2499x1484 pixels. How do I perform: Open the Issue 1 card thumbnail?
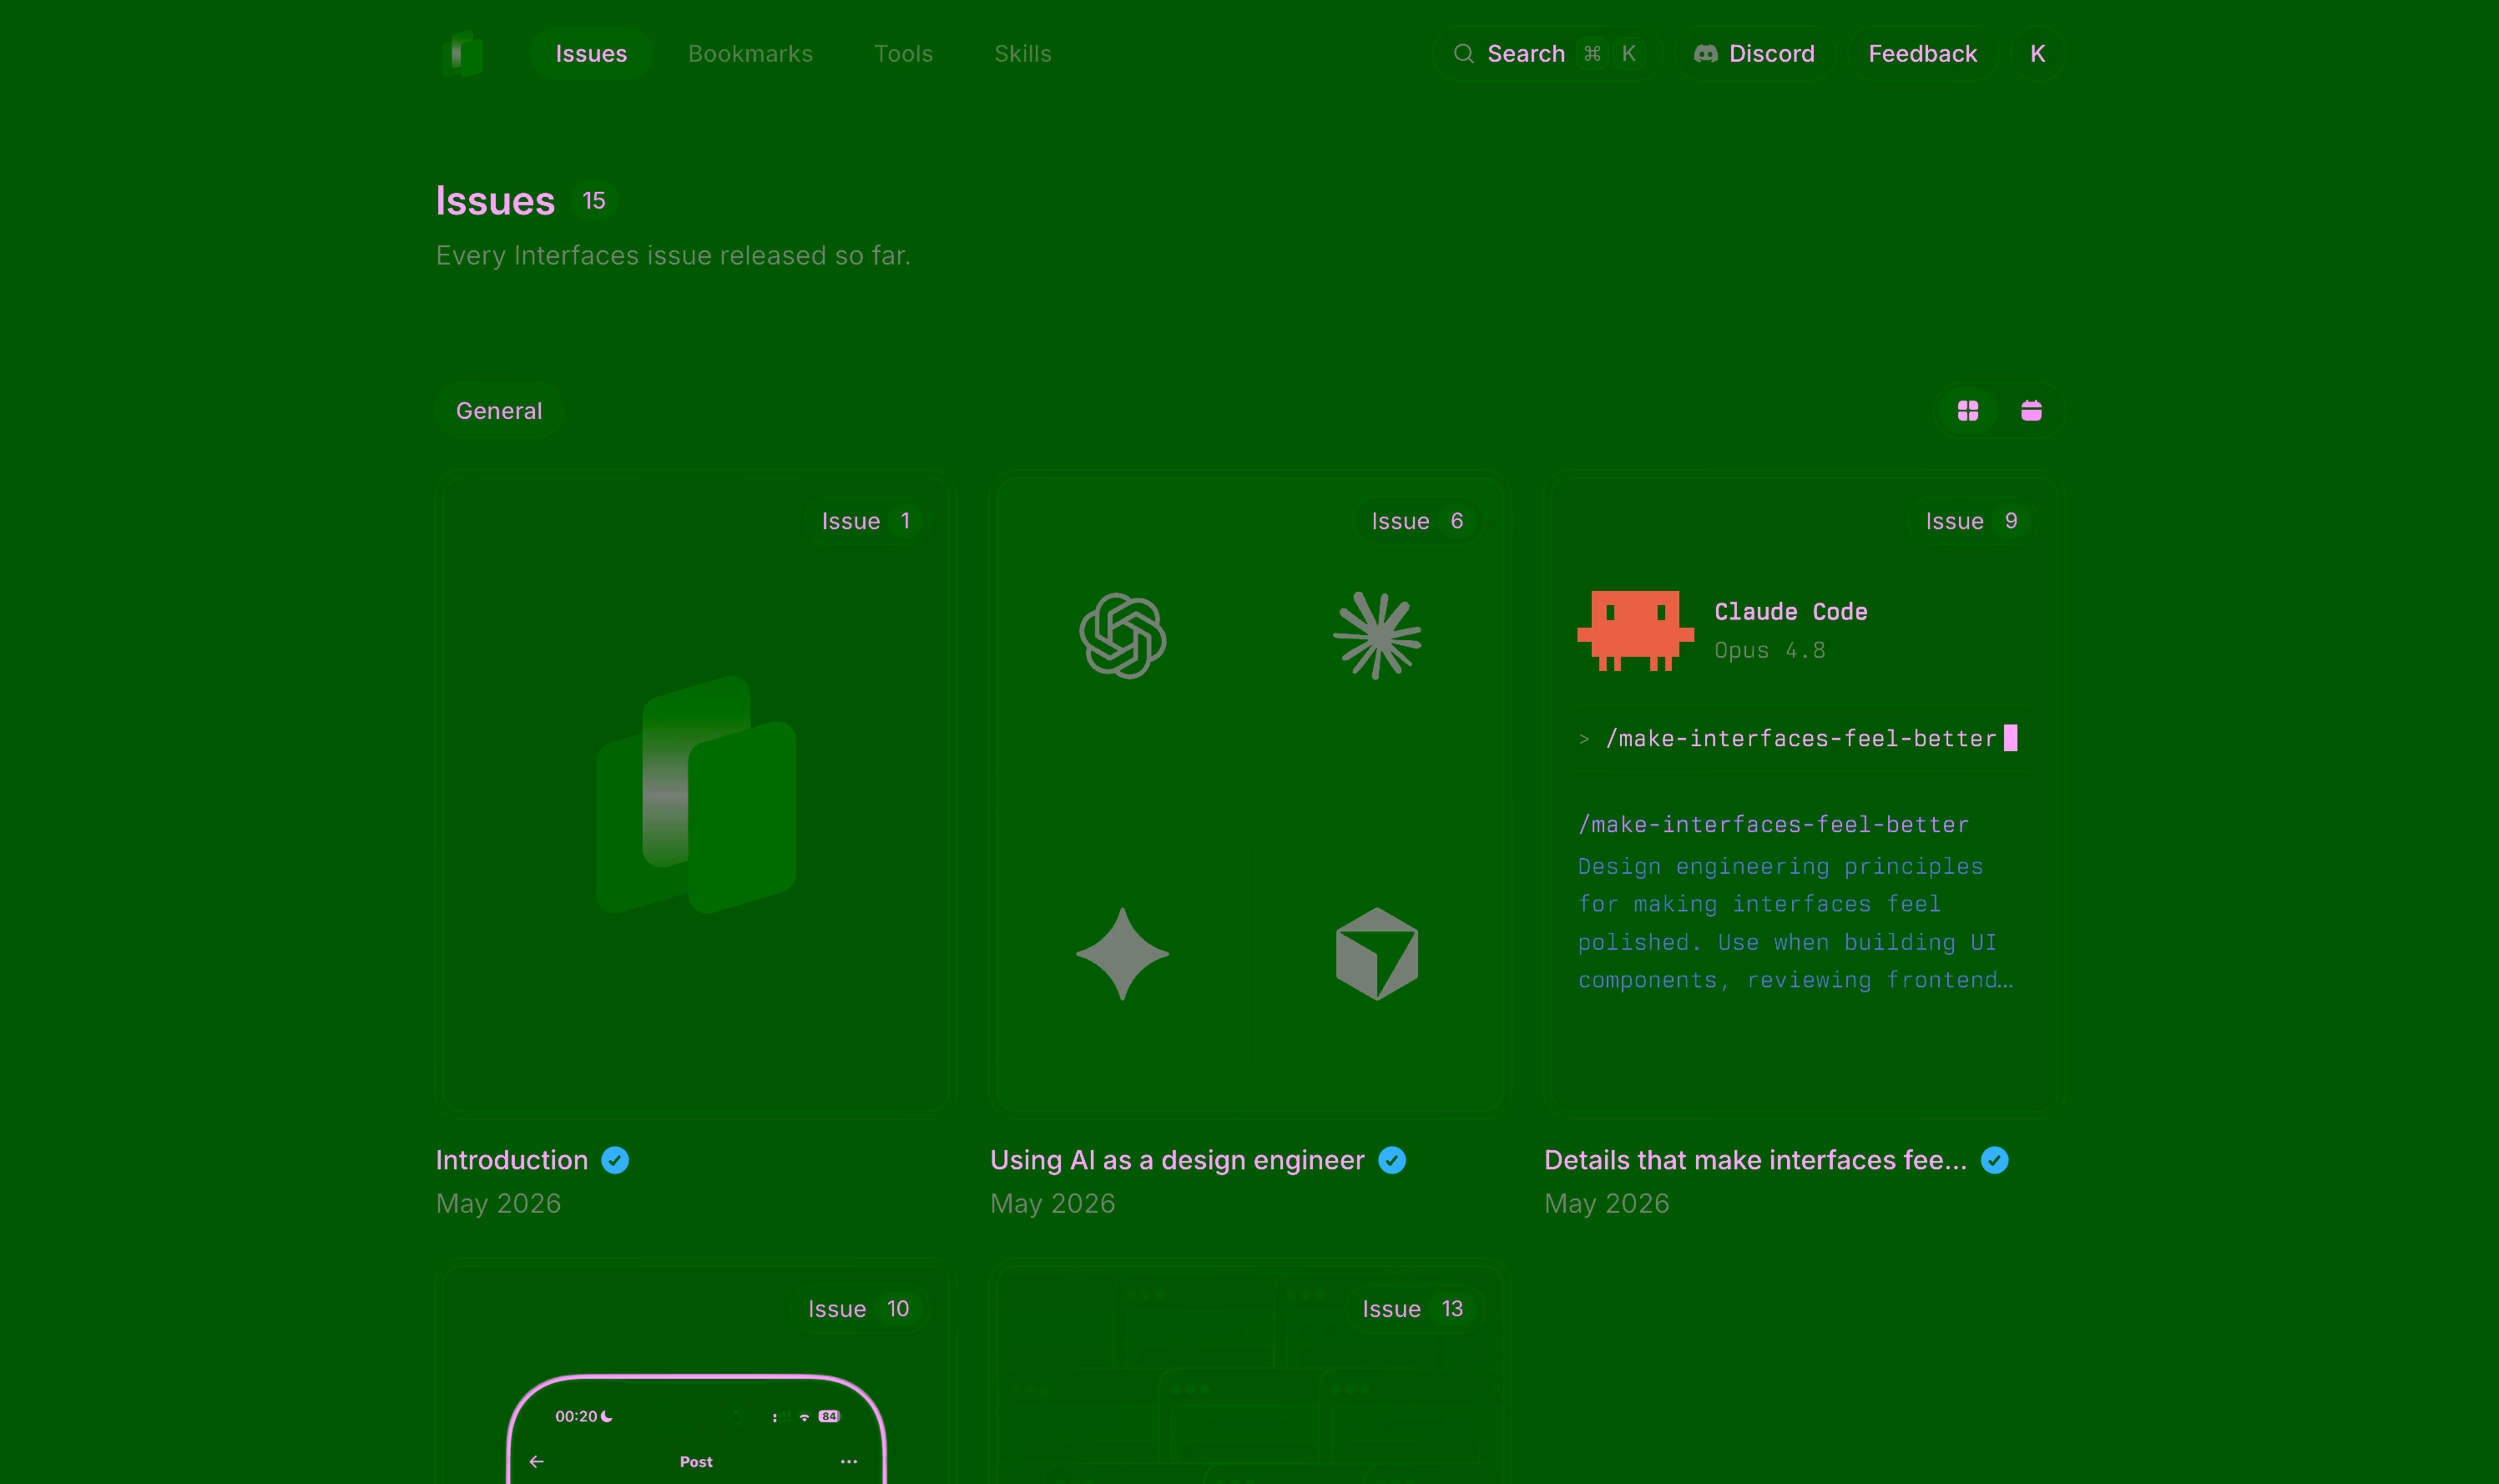click(695, 793)
